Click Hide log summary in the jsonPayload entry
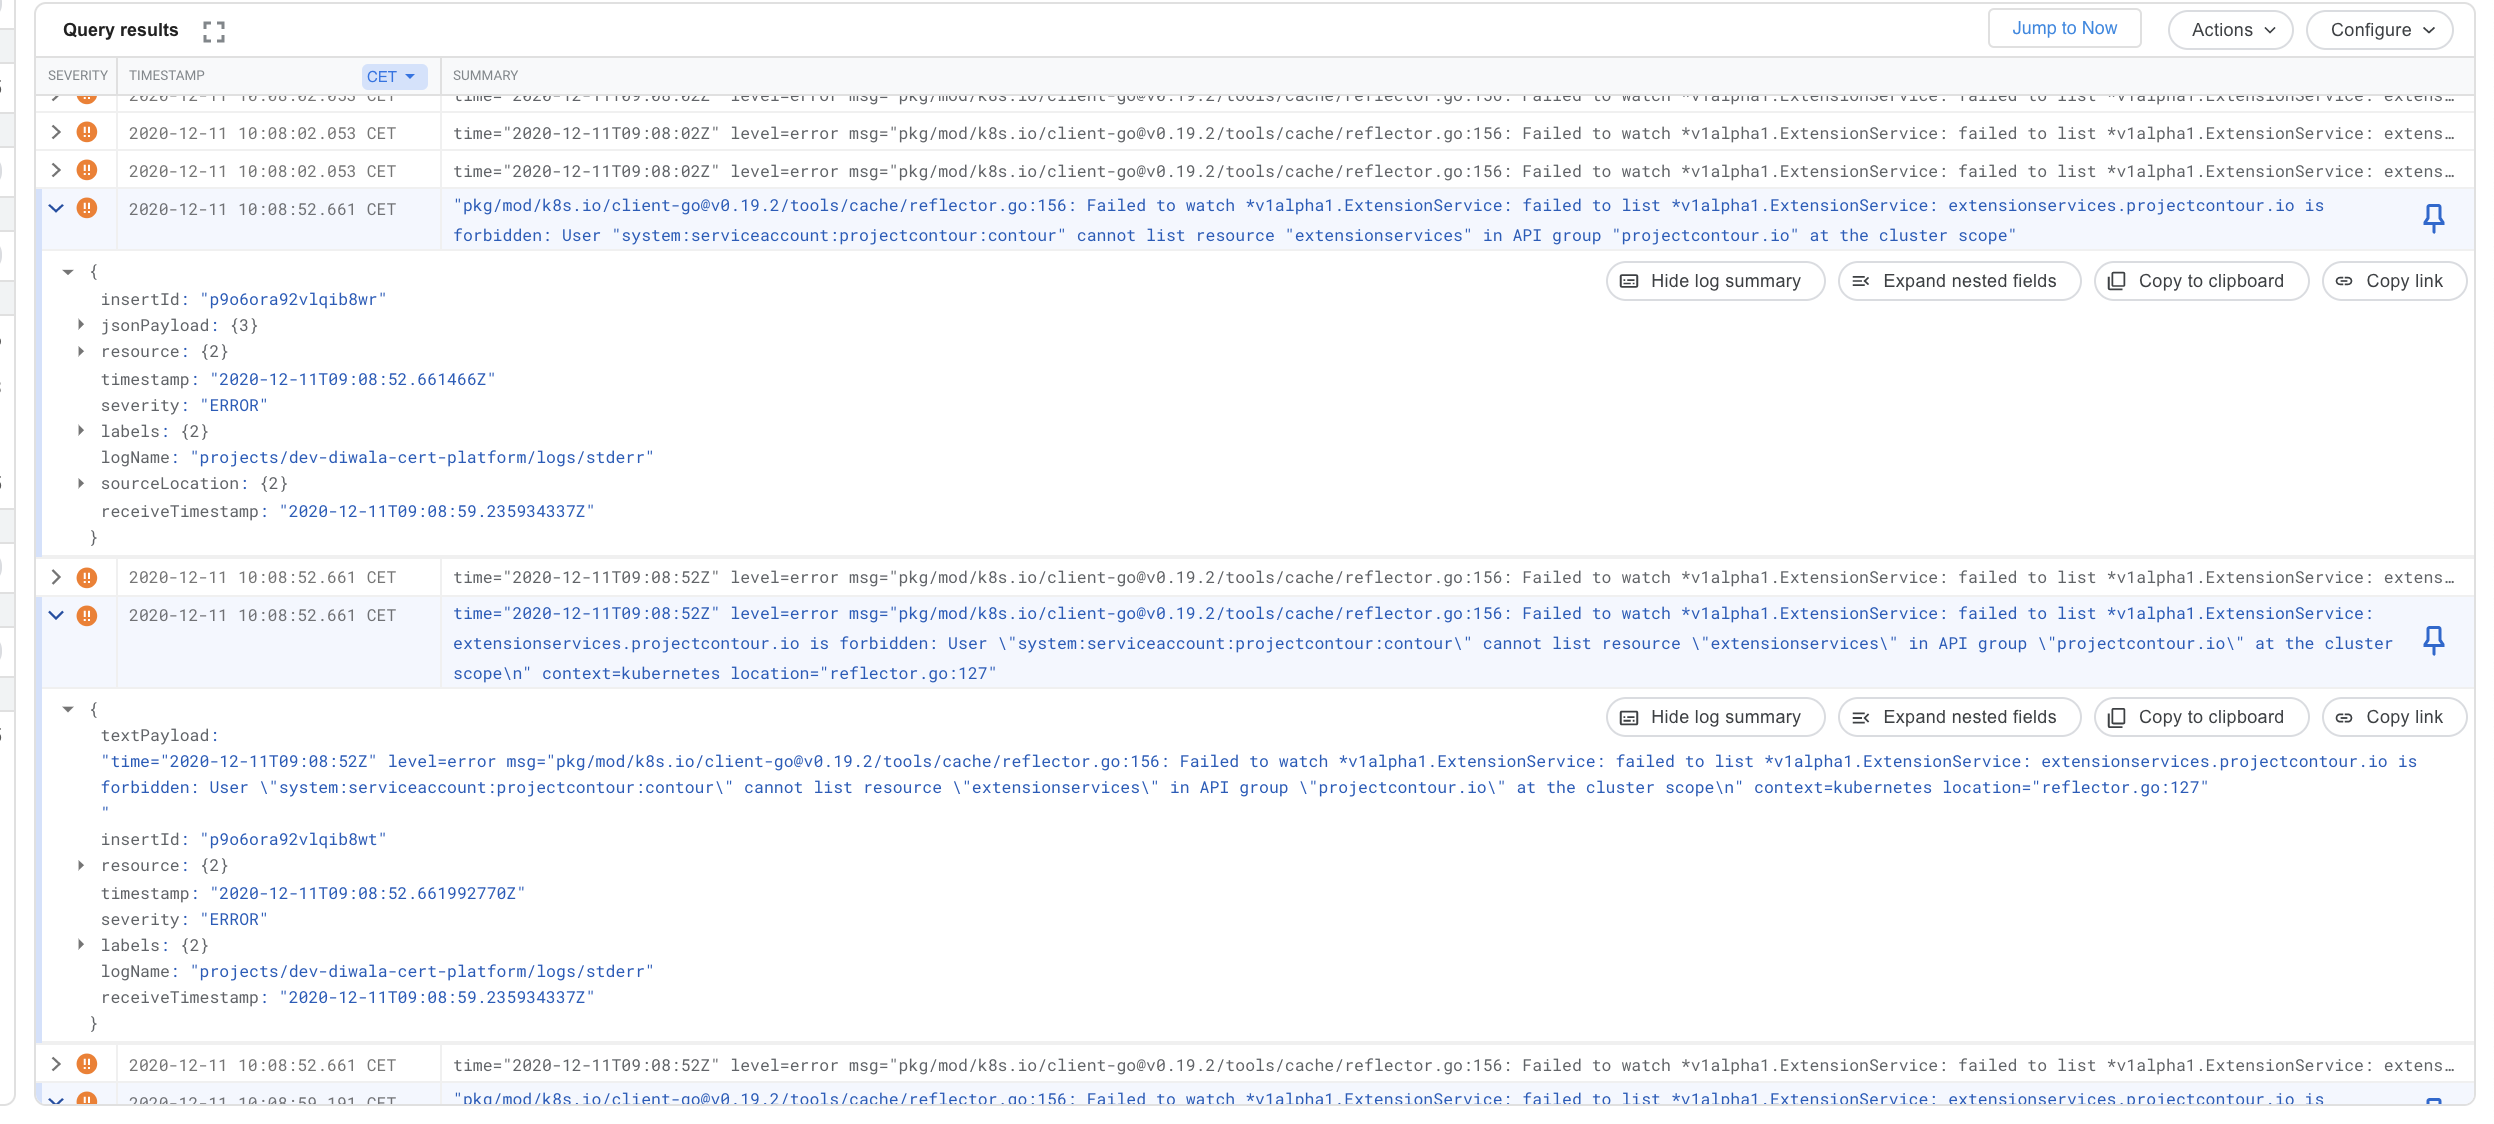The image size is (2494, 1124). [1715, 281]
